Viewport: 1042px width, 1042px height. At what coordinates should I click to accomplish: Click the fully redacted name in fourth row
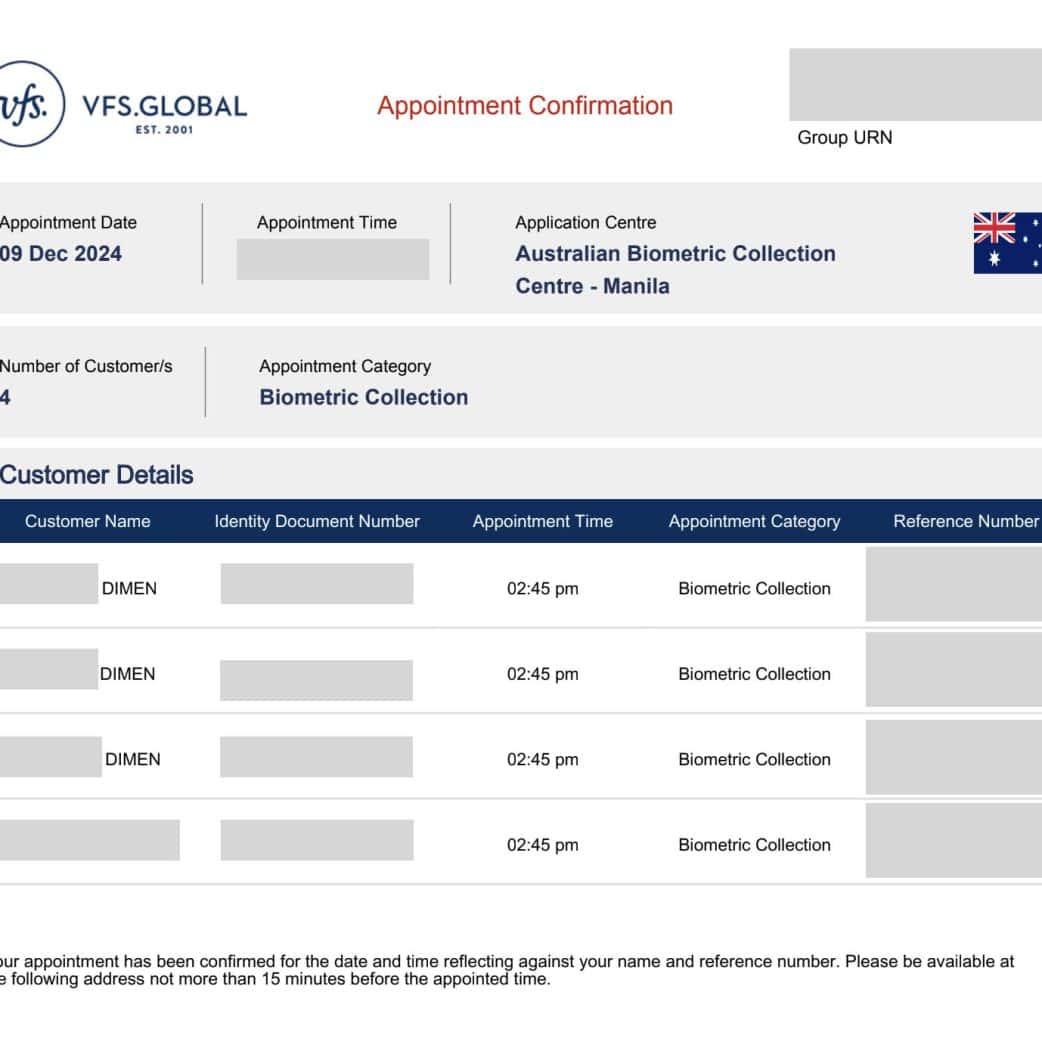[x=89, y=840]
